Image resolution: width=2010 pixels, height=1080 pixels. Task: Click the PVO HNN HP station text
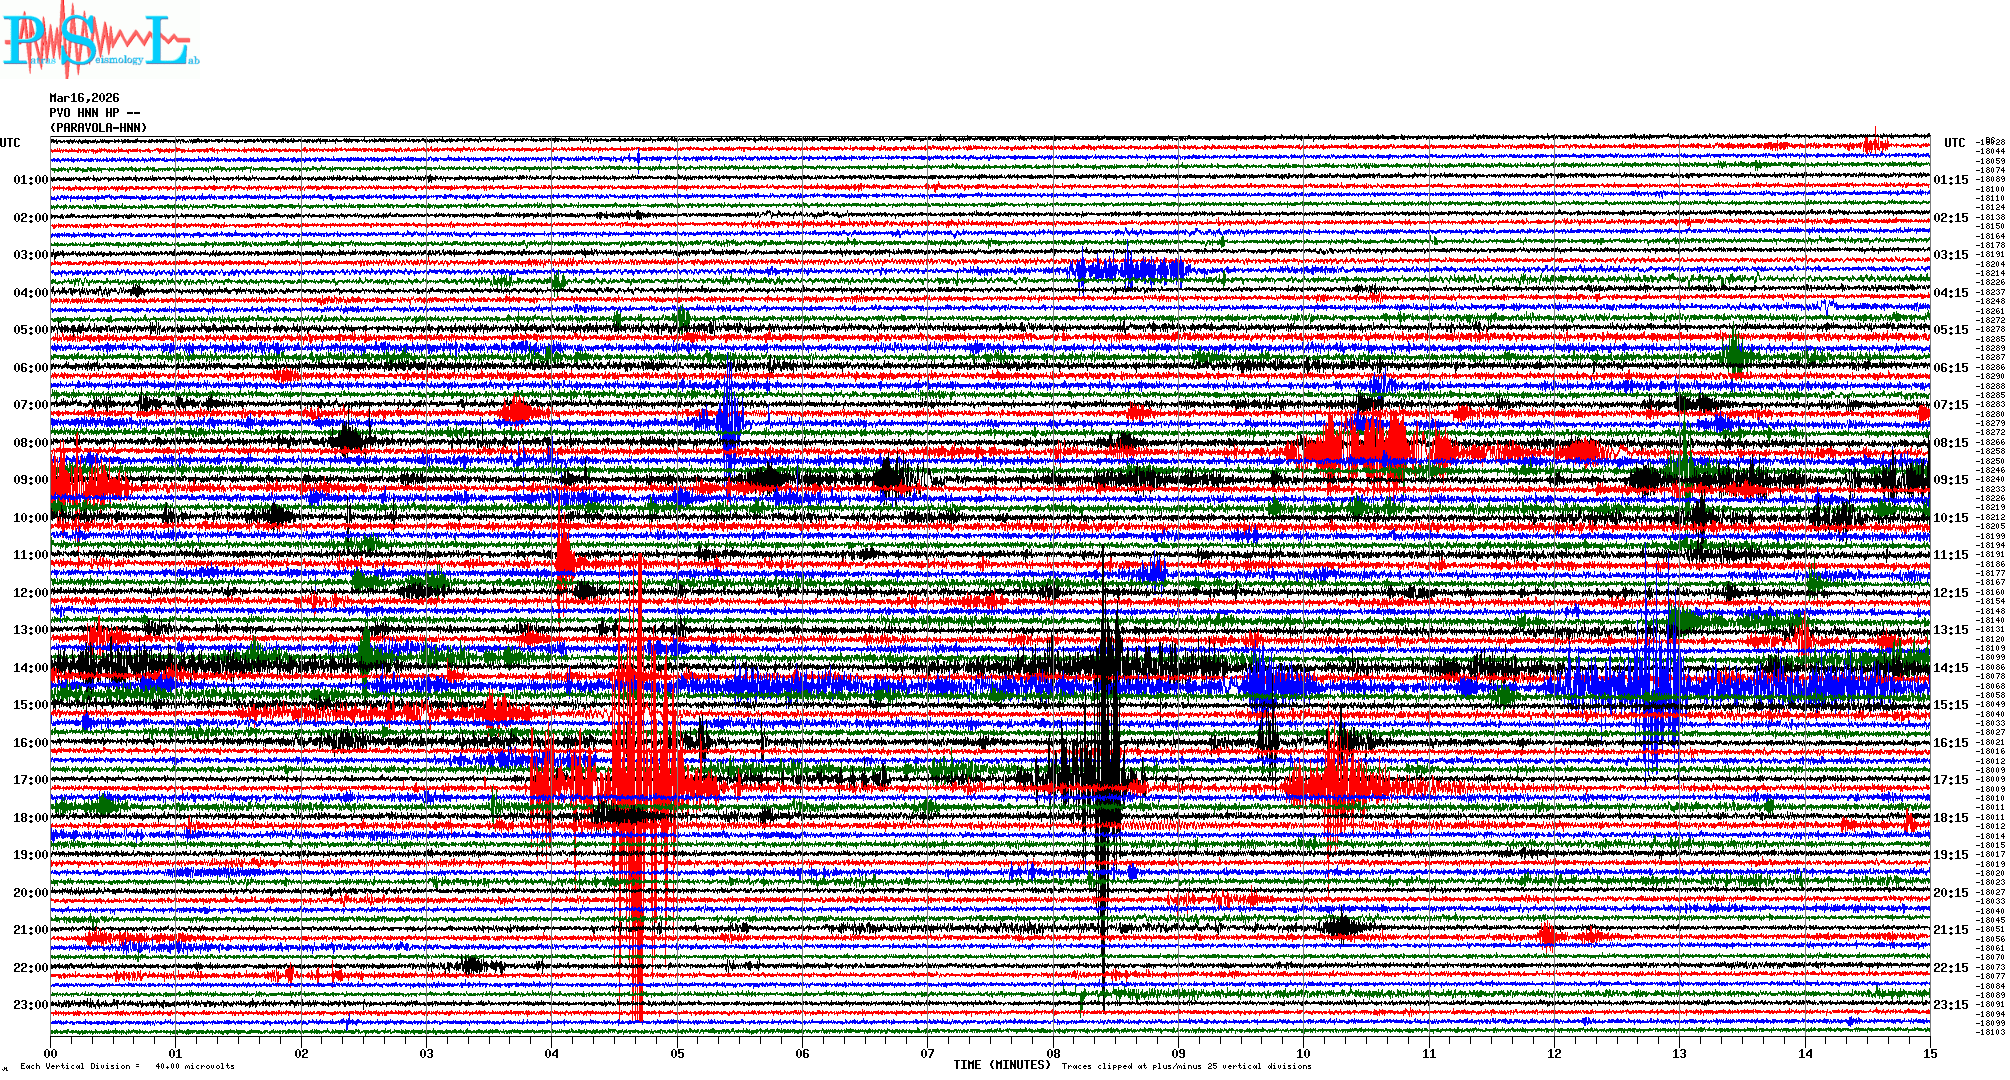click(x=95, y=113)
